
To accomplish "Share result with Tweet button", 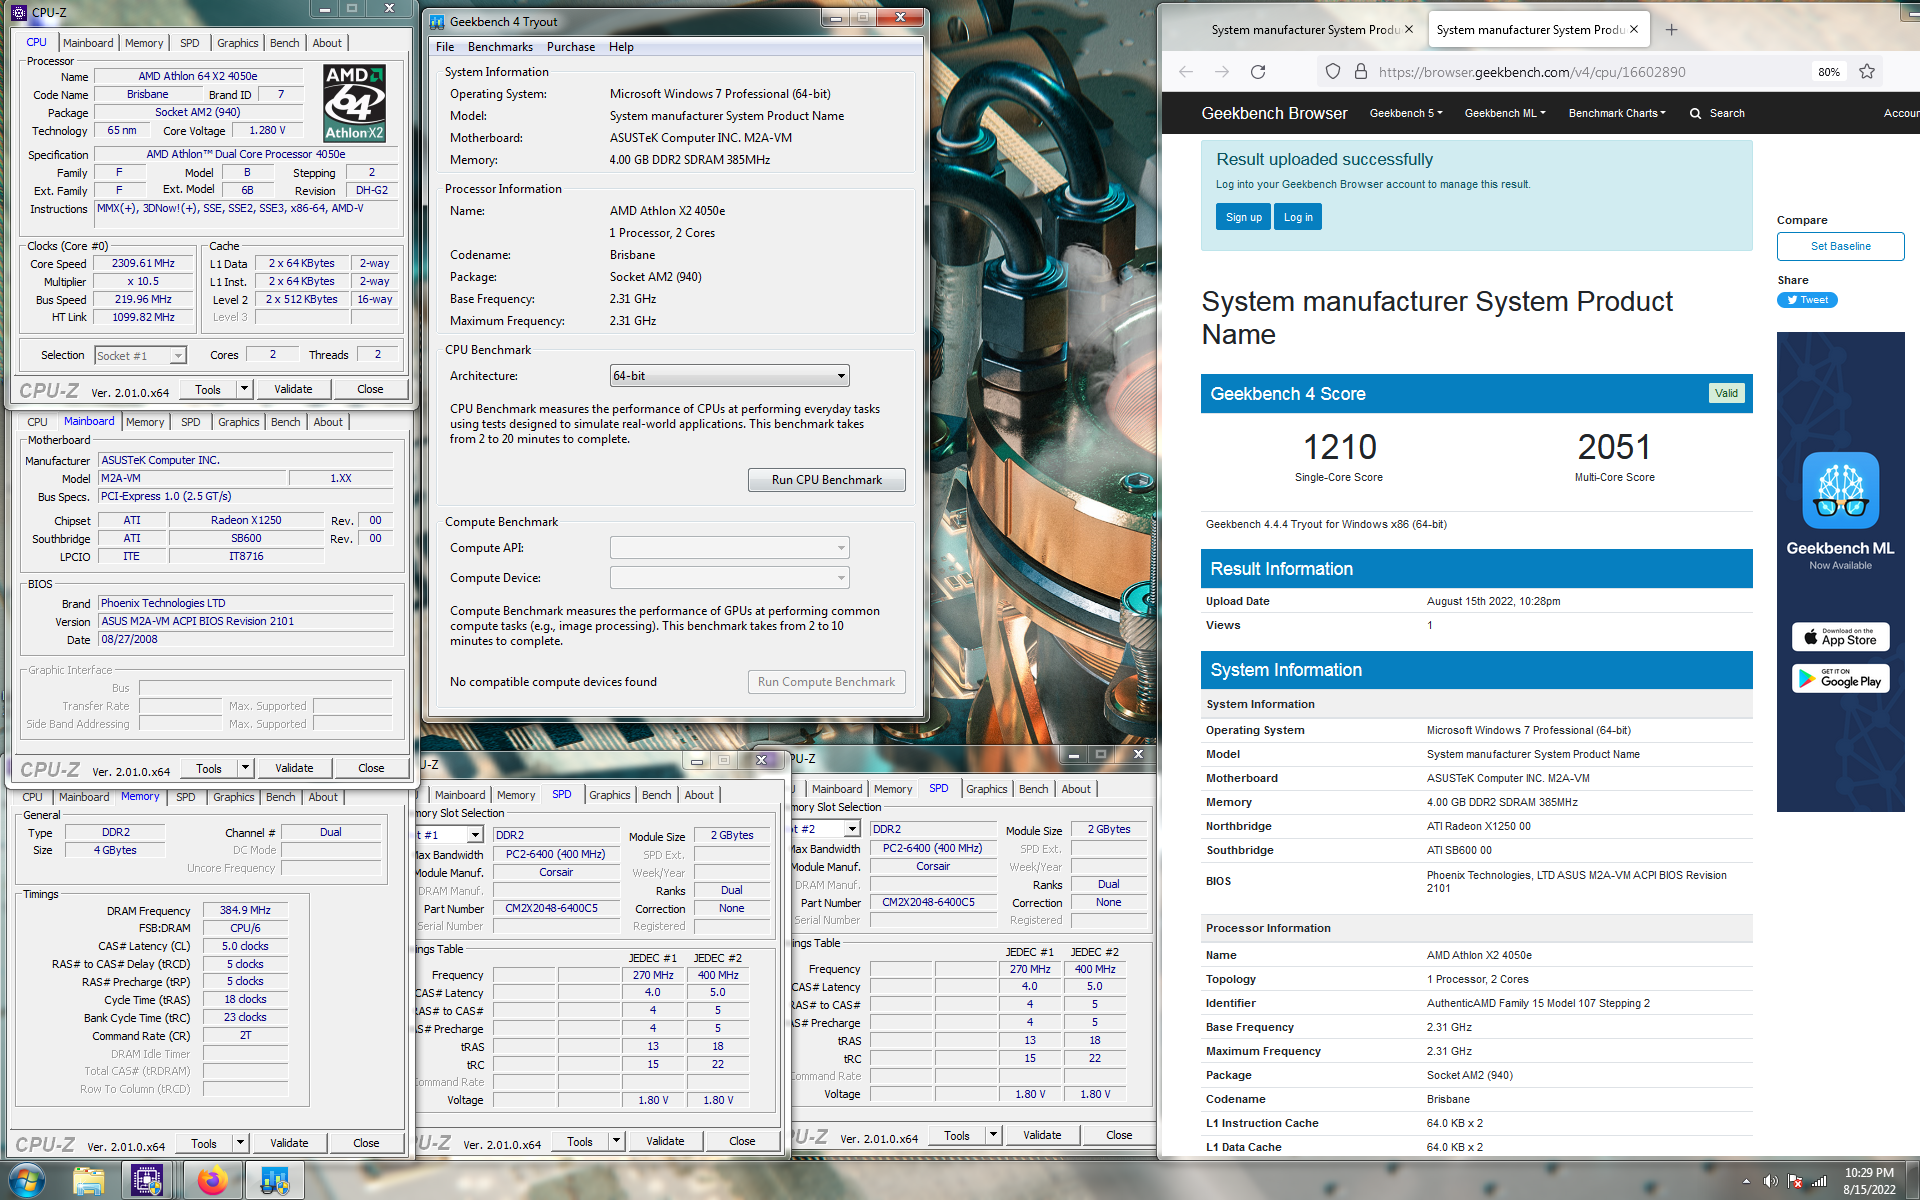I will click(x=1807, y=300).
